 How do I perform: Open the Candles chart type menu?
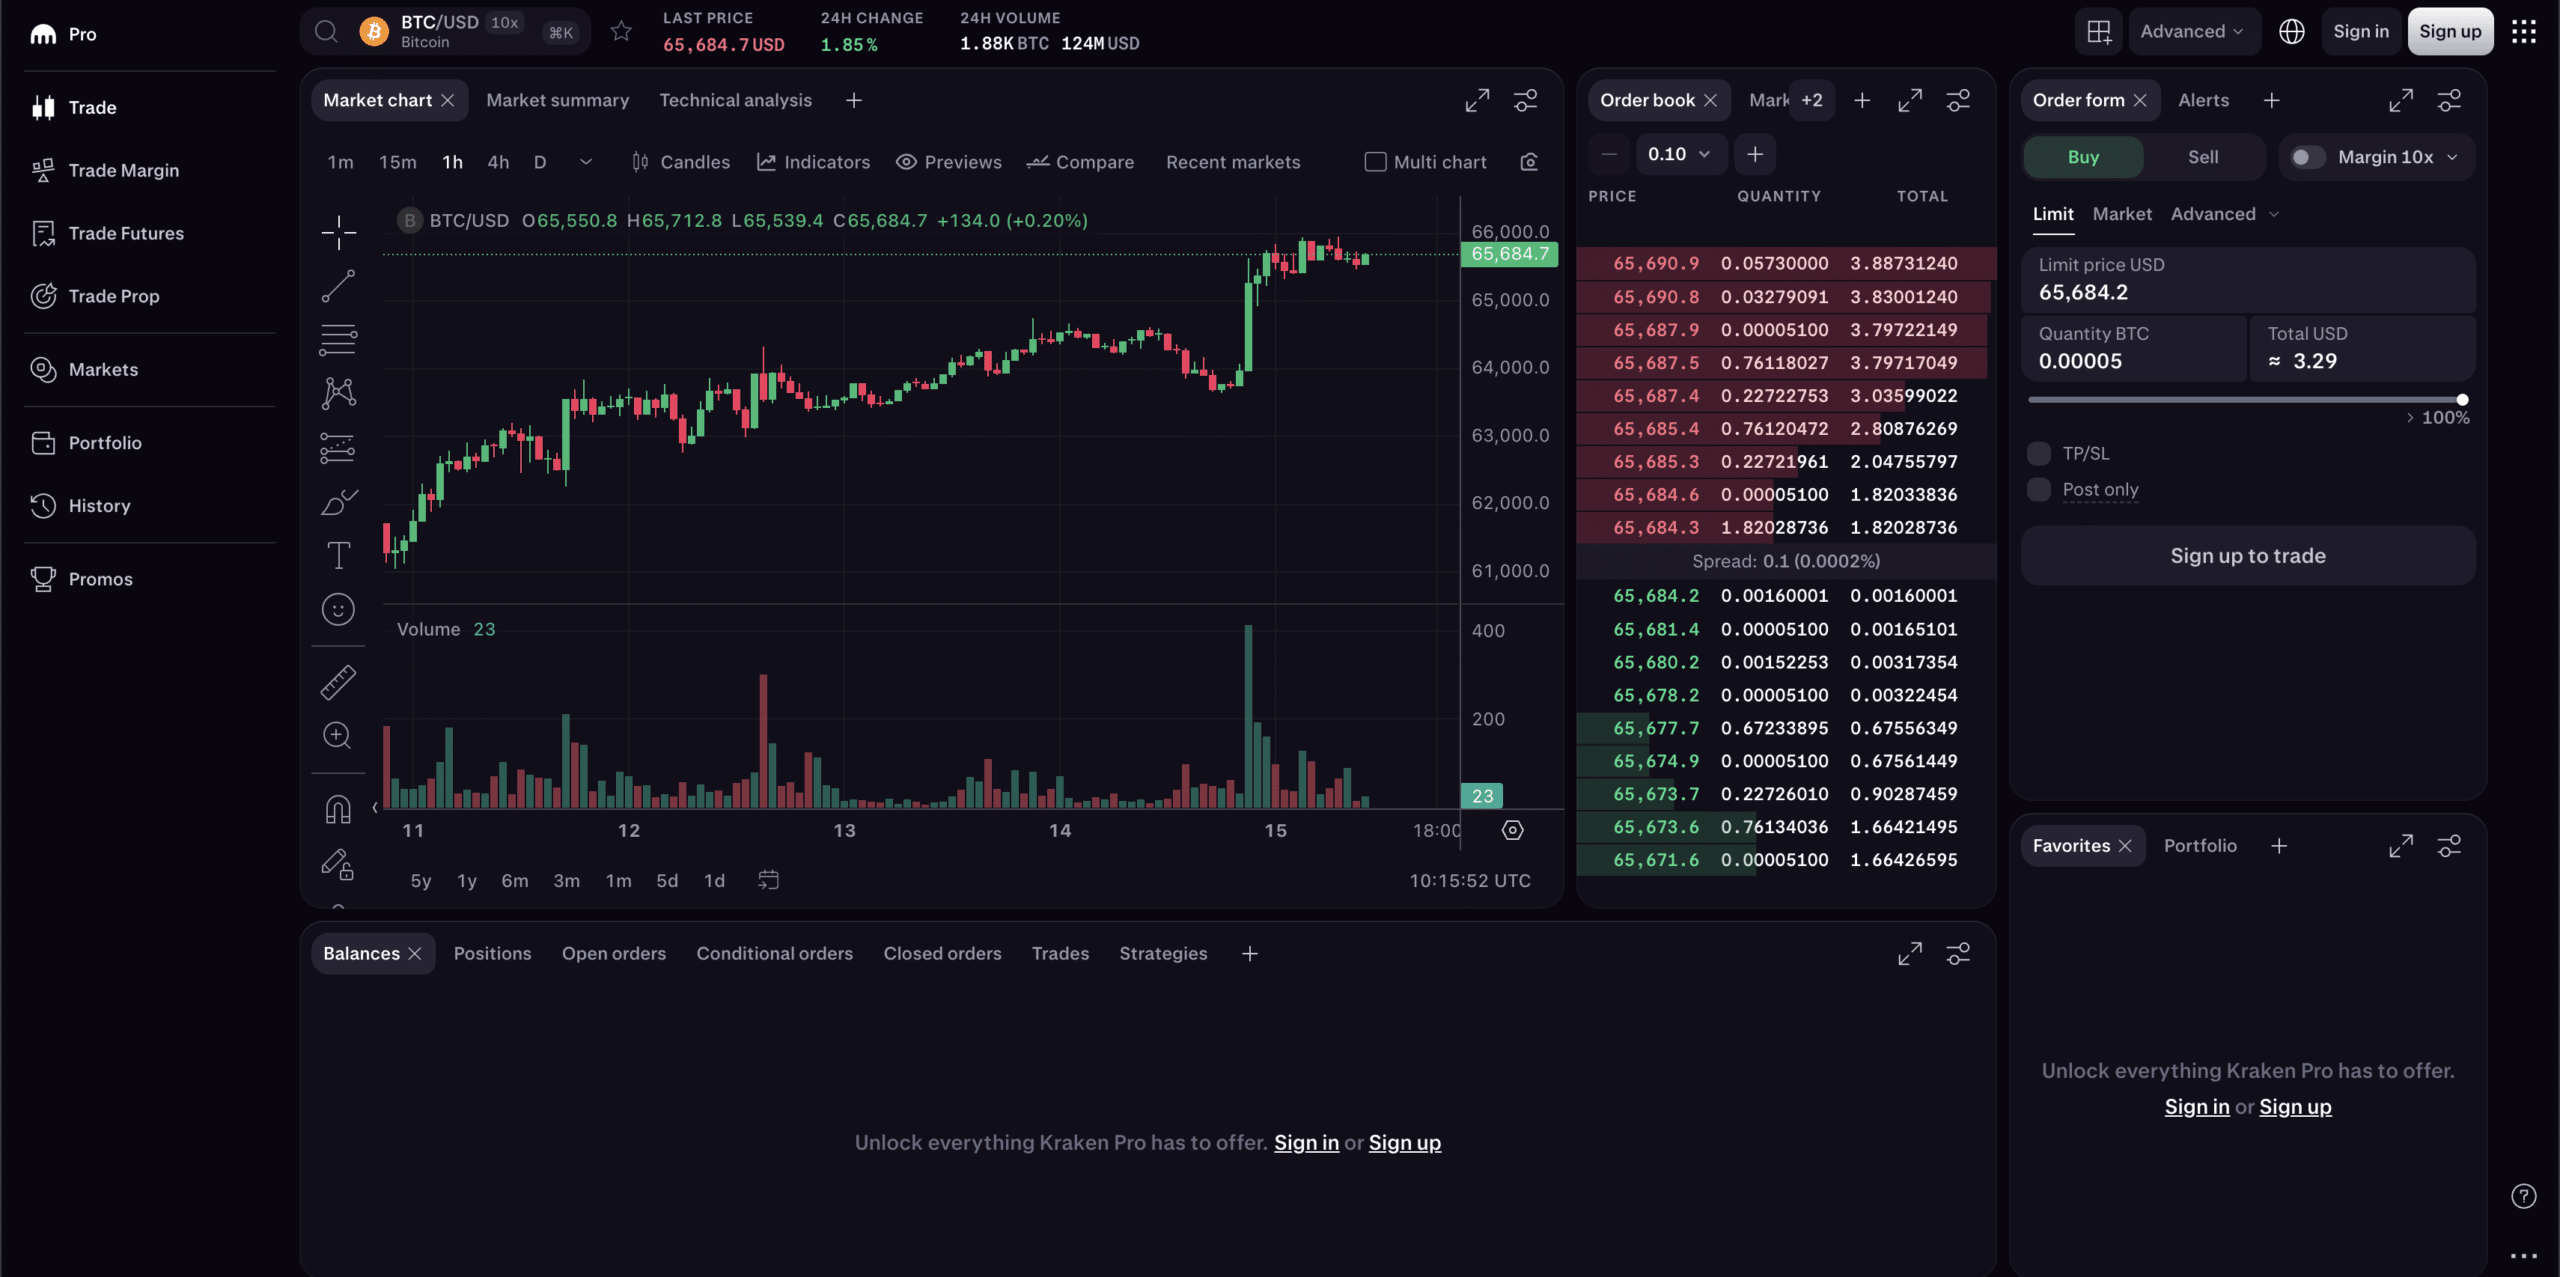681,162
